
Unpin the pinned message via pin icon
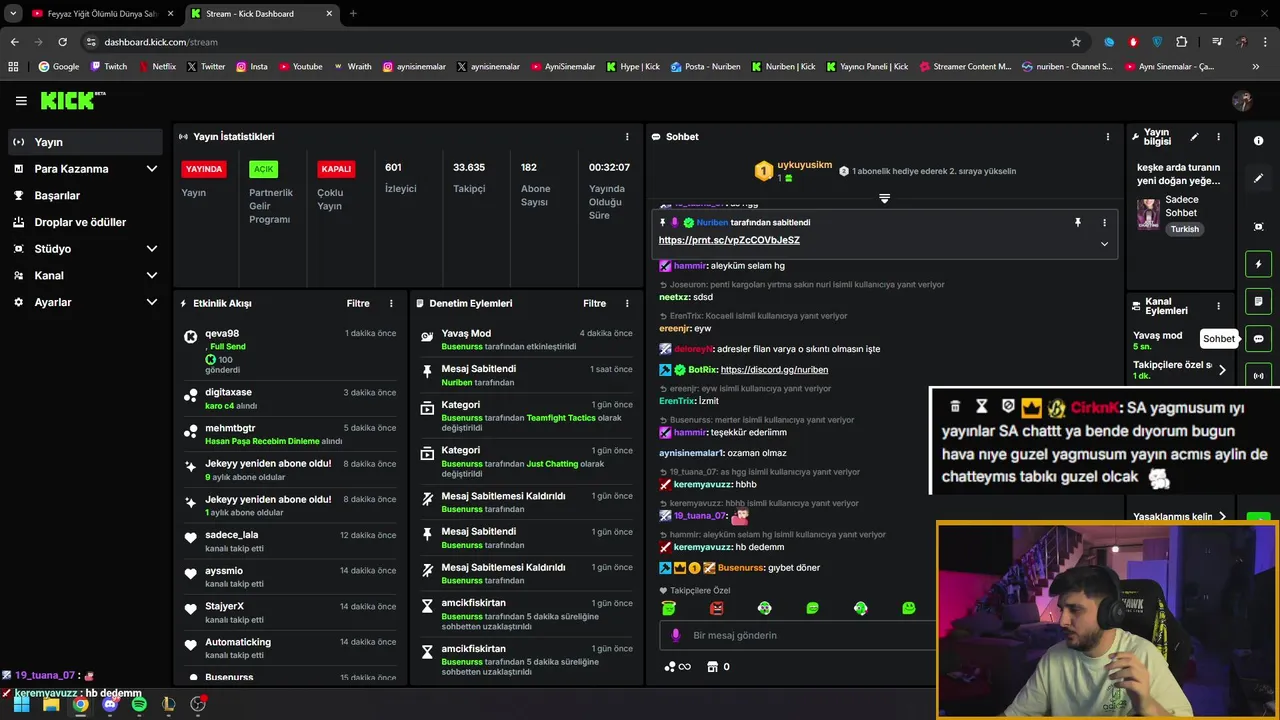tap(1077, 223)
